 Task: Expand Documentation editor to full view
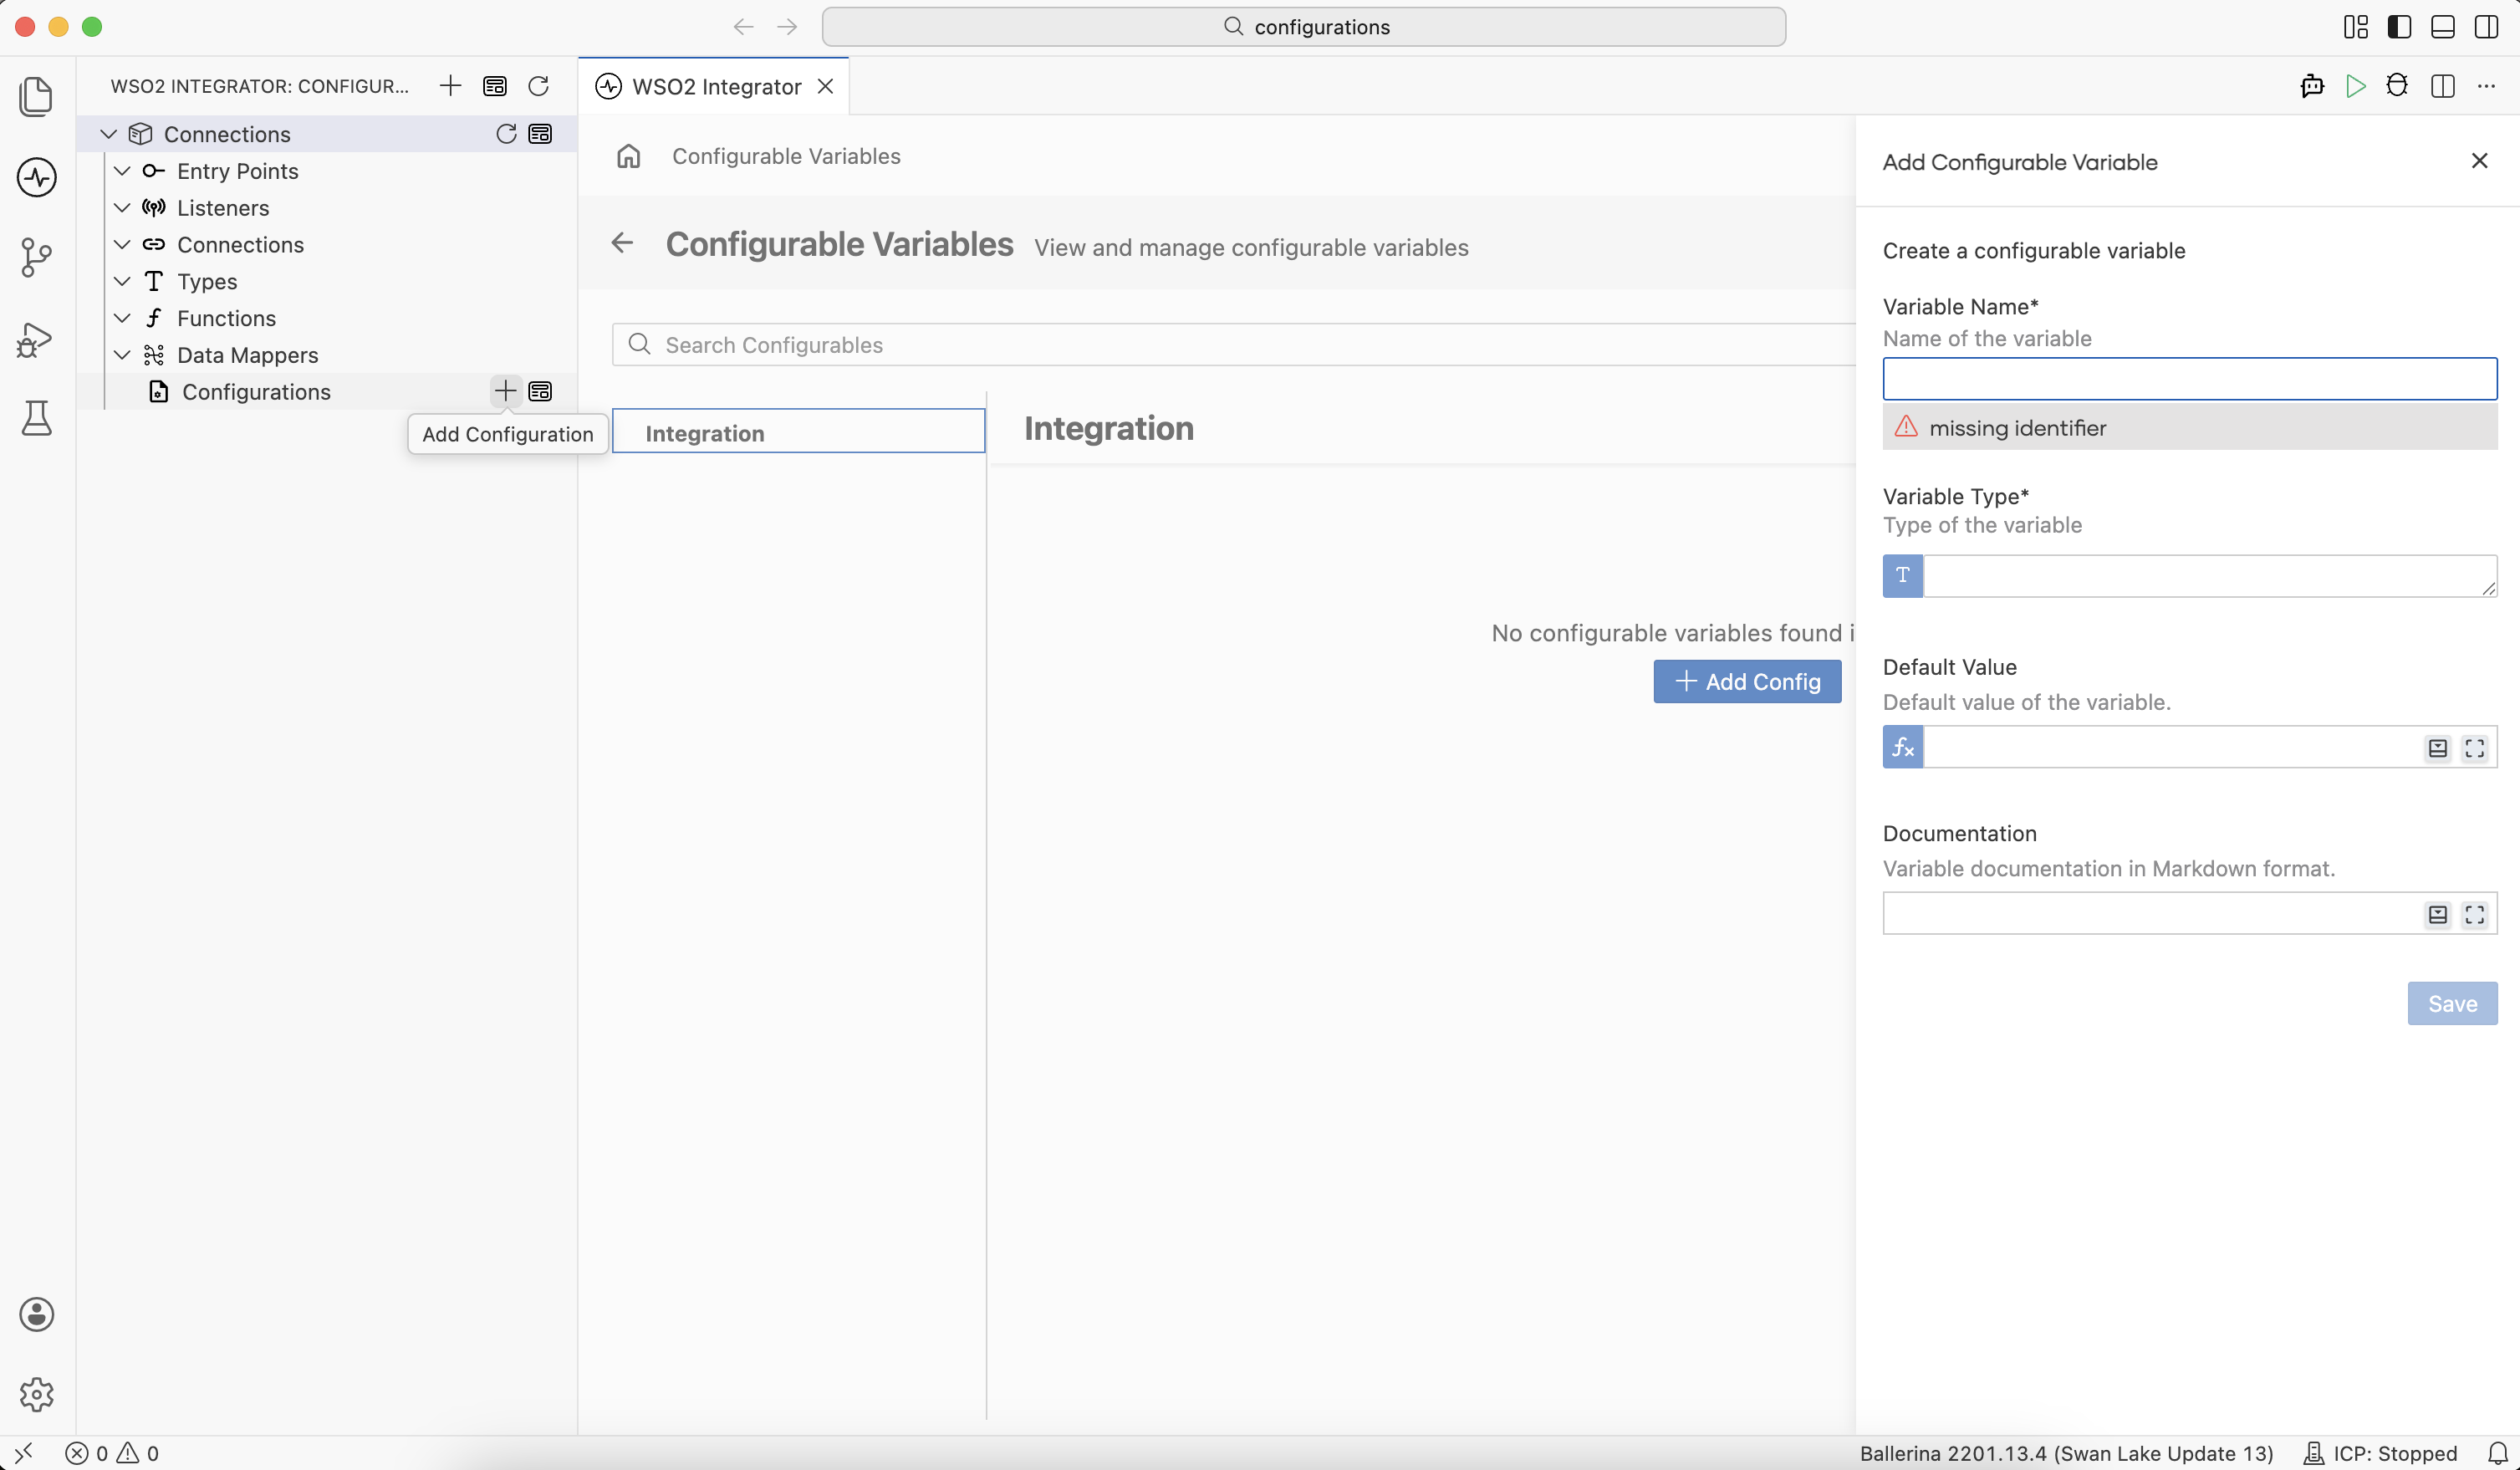coord(2475,914)
